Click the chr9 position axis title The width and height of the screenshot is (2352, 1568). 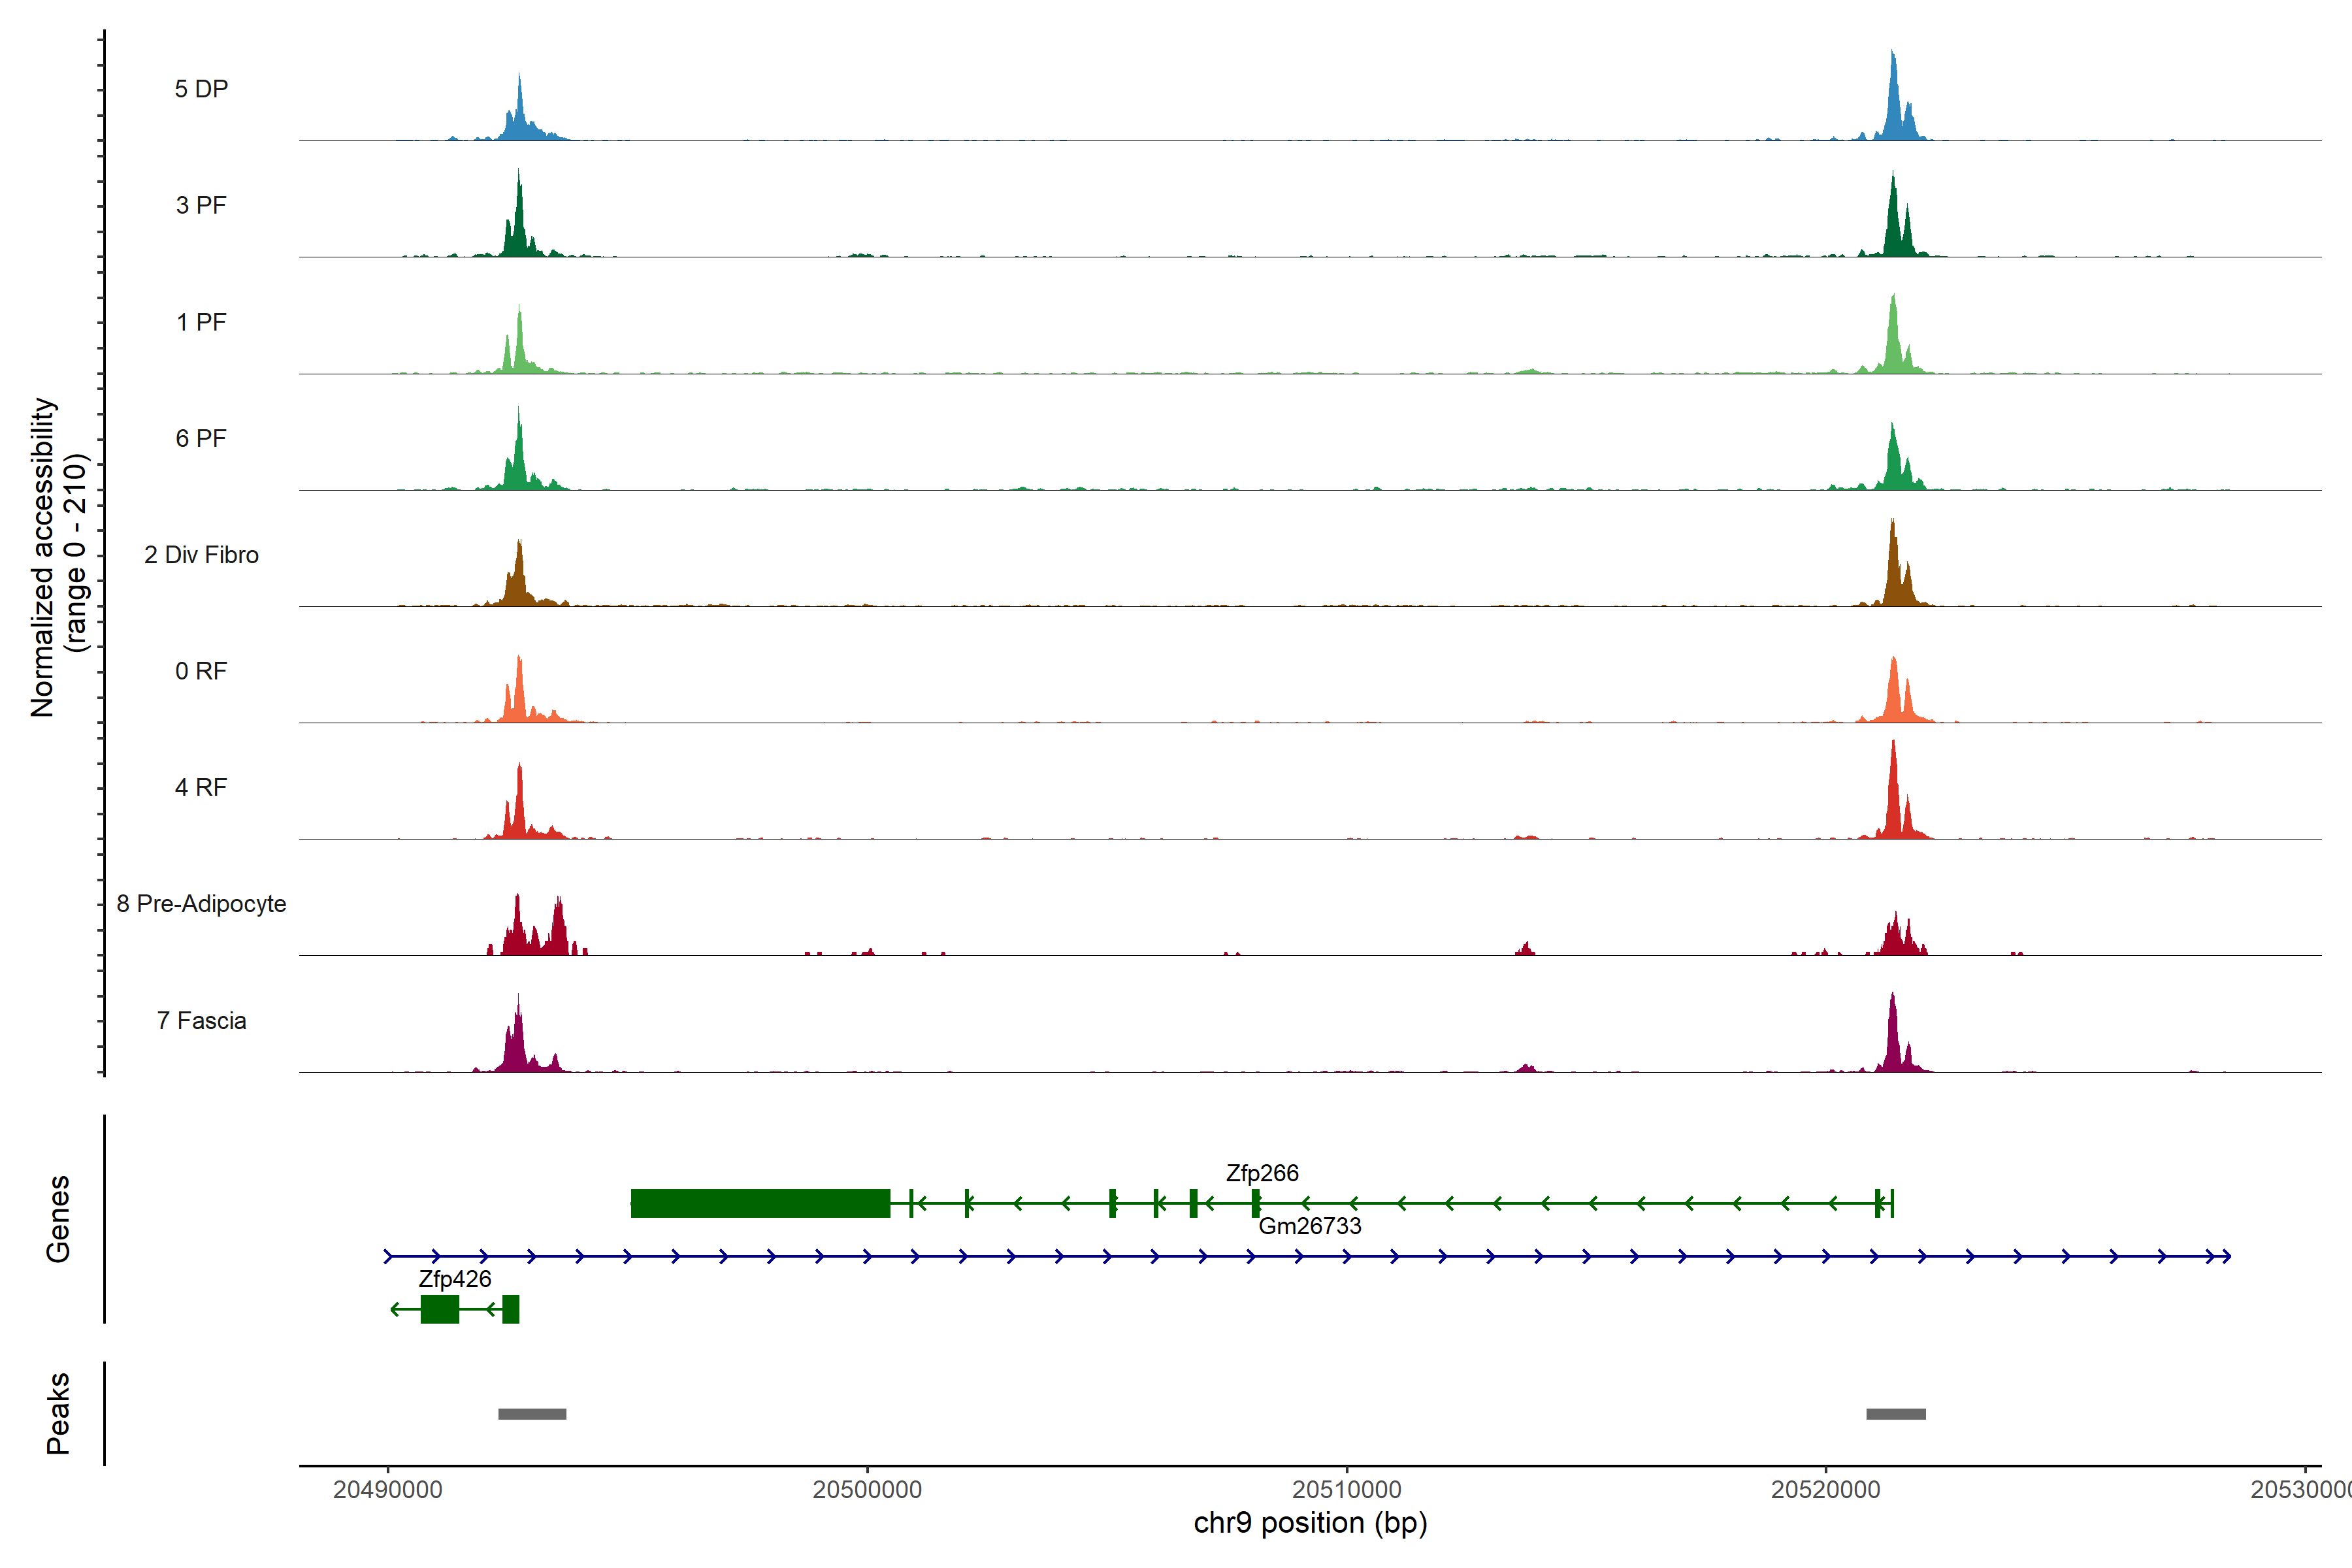(1310, 1523)
